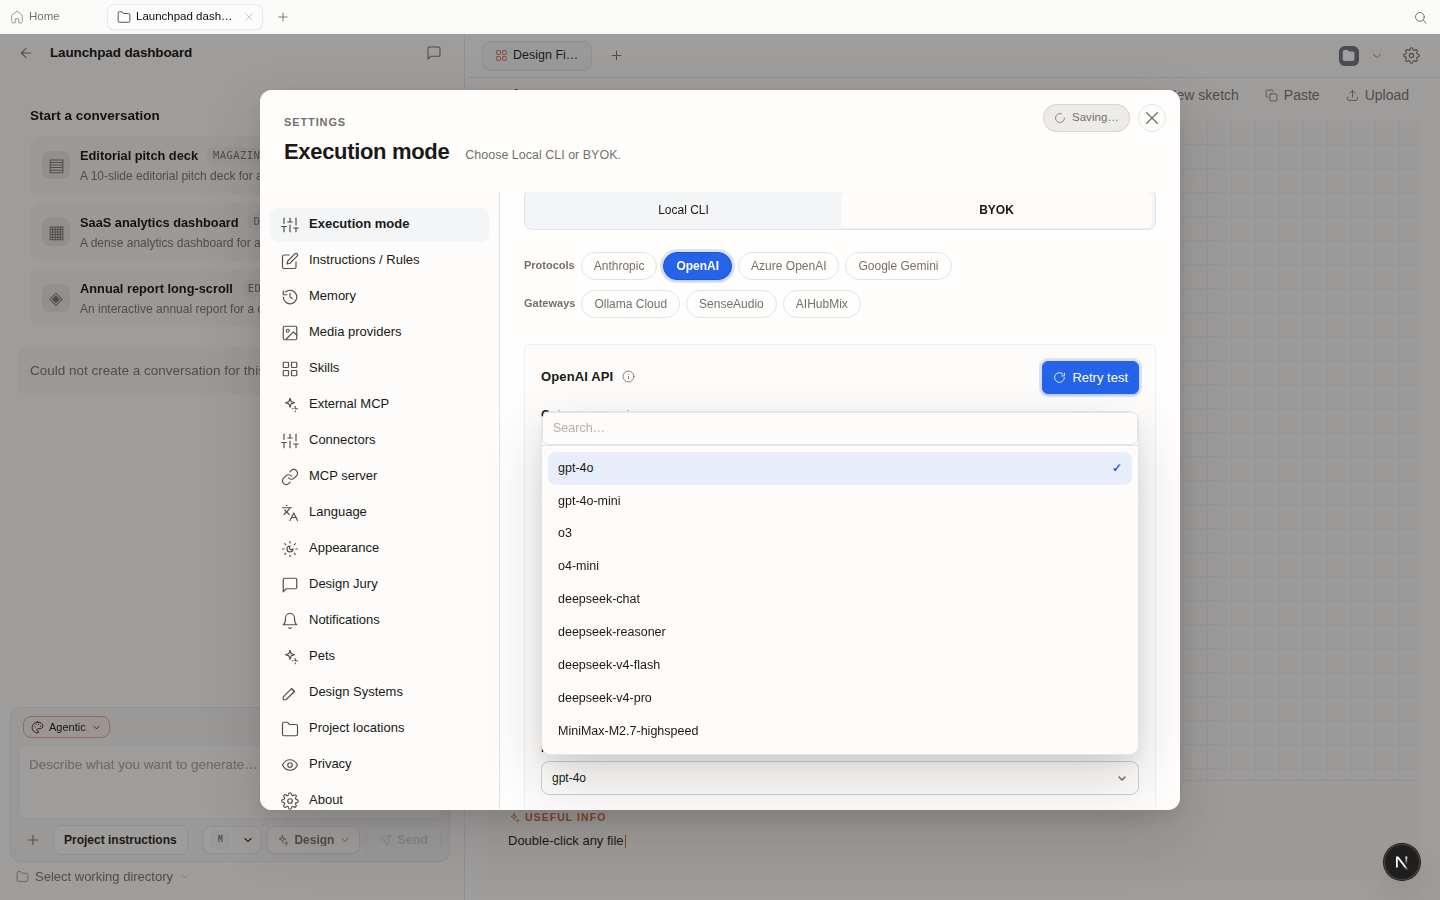Open External MCP settings
Image resolution: width=1440 pixels, height=900 pixels.
(379, 404)
